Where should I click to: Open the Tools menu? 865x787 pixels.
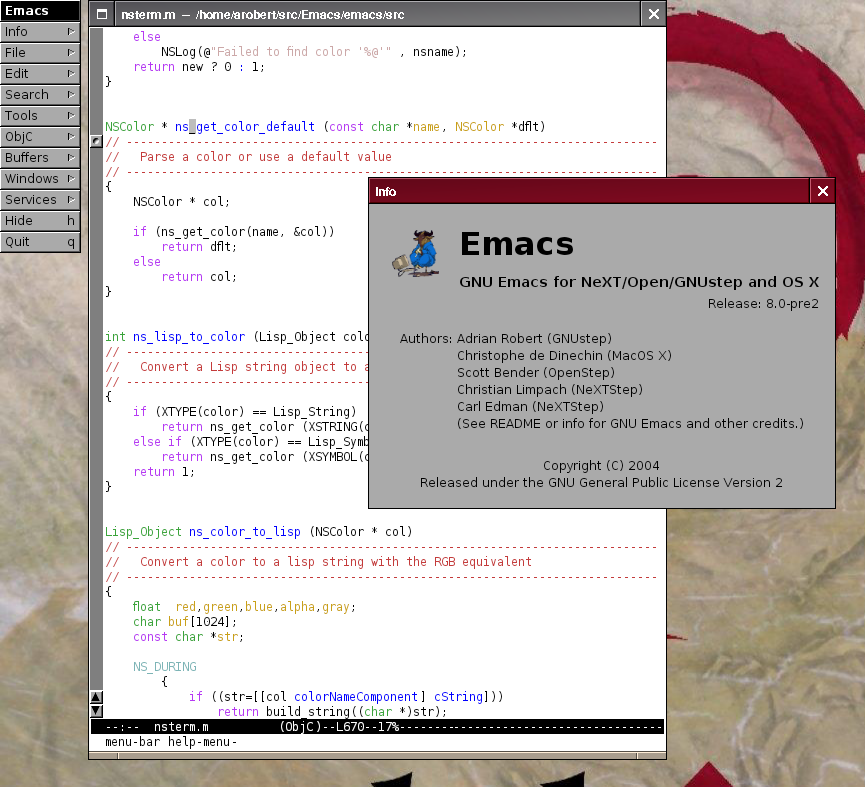[x=40, y=115]
